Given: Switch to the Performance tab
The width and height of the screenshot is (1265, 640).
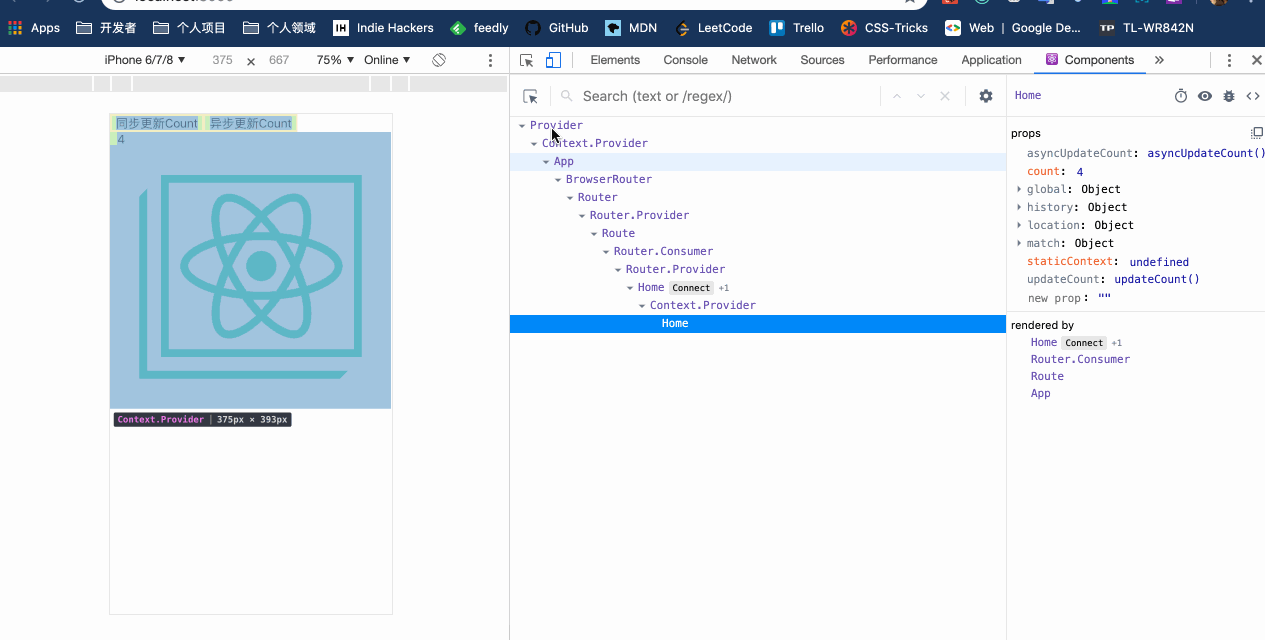Looking at the screenshot, I should pos(903,60).
